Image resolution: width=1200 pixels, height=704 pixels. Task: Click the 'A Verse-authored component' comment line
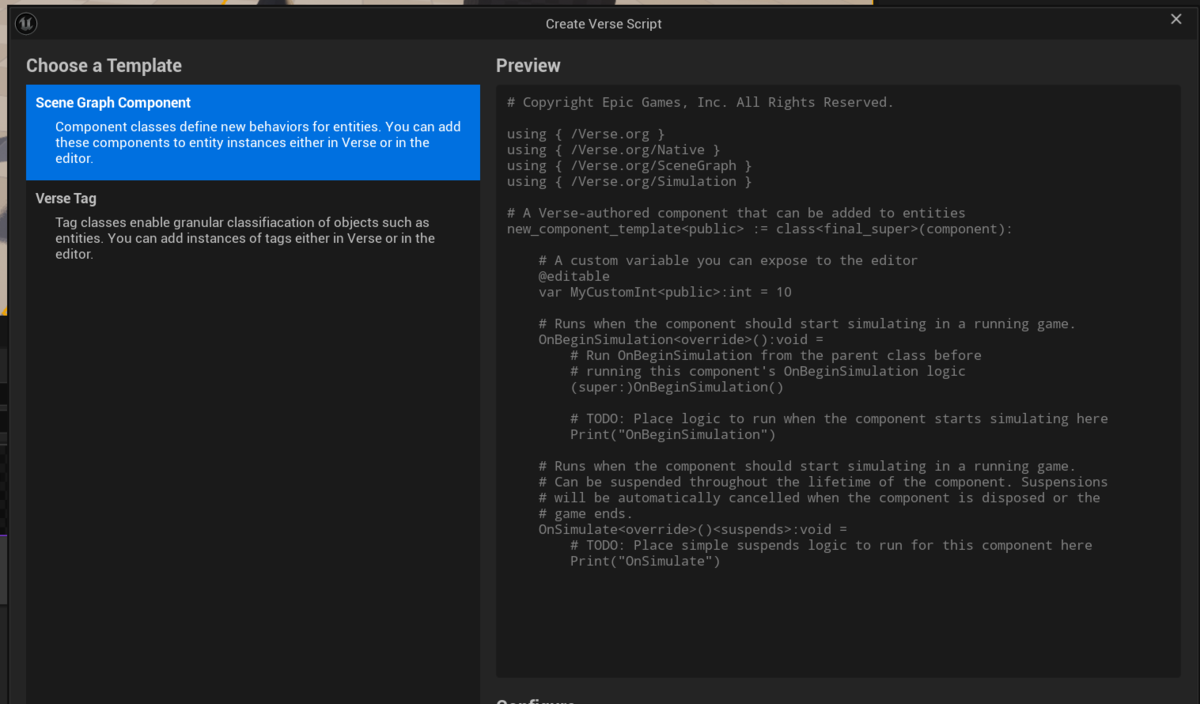(x=736, y=213)
